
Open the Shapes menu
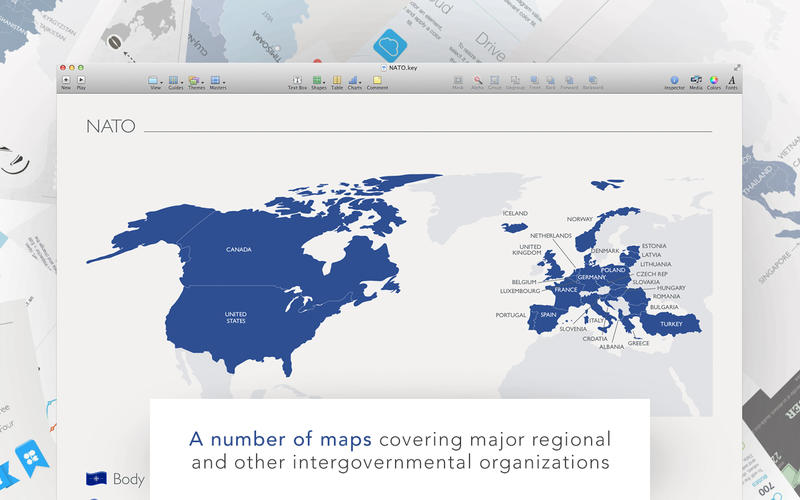click(x=318, y=79)
